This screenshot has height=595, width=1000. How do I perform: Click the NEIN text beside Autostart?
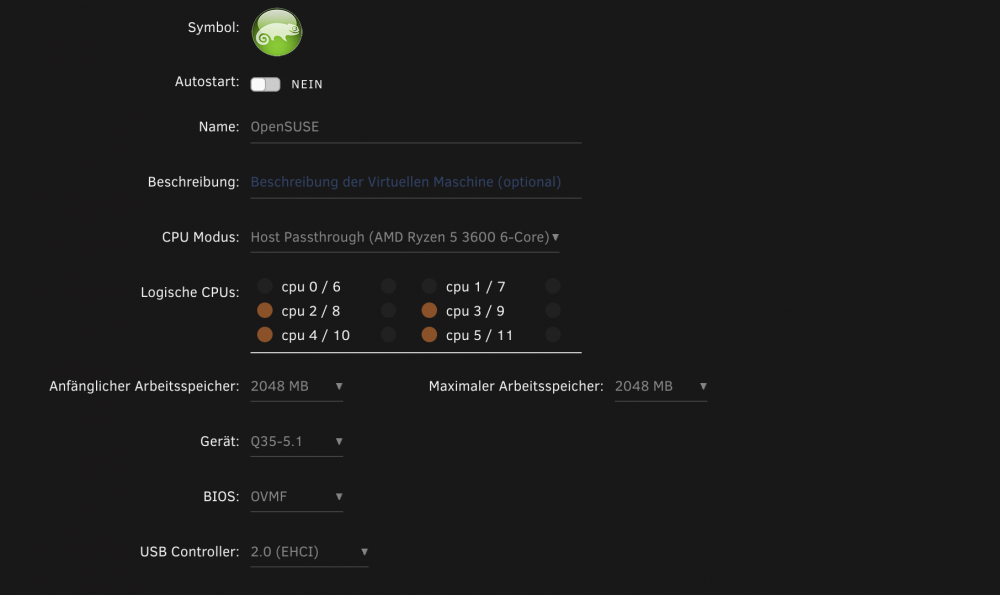click(x=307, y=84)
